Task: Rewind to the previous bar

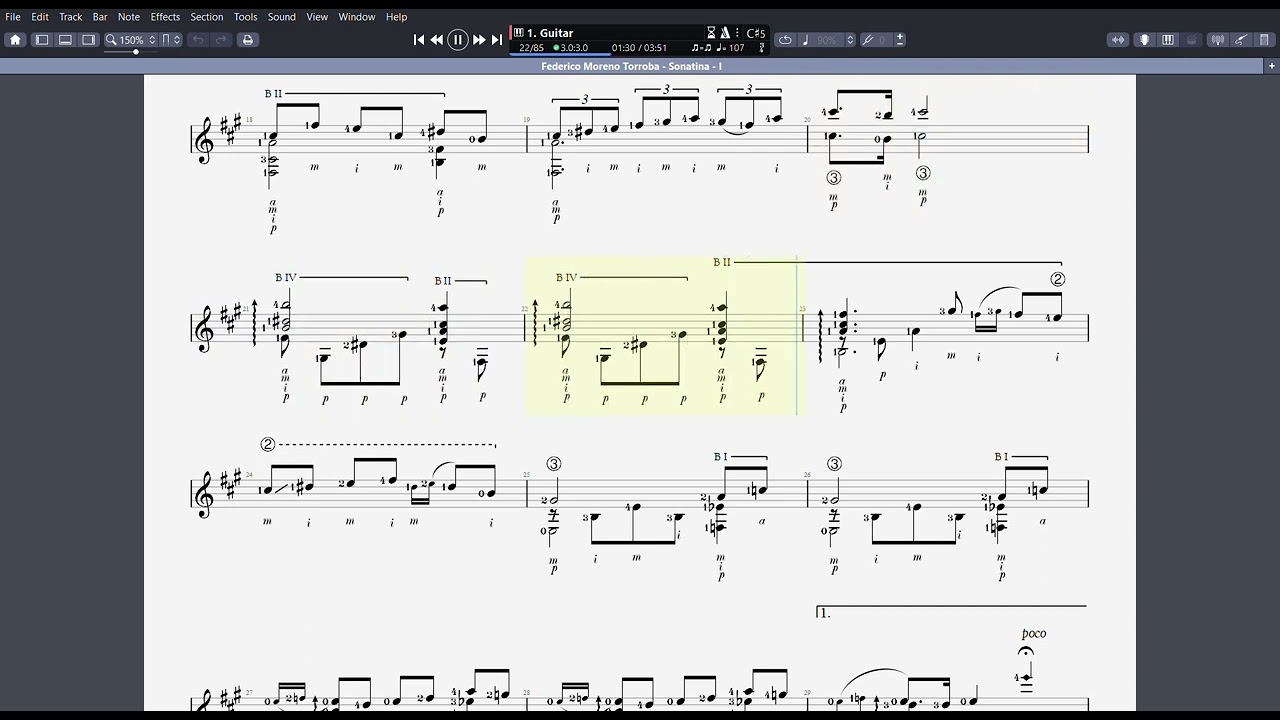Action: 437,40
